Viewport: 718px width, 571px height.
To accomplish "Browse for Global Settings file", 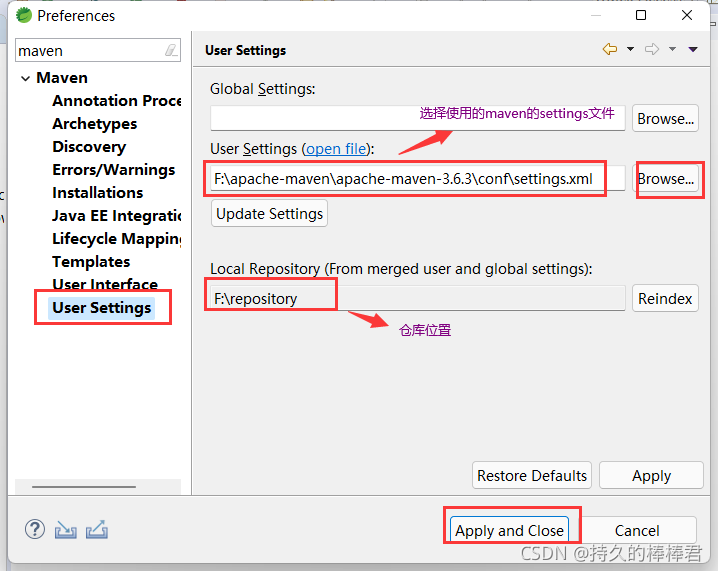I will (x=665, y=118).
